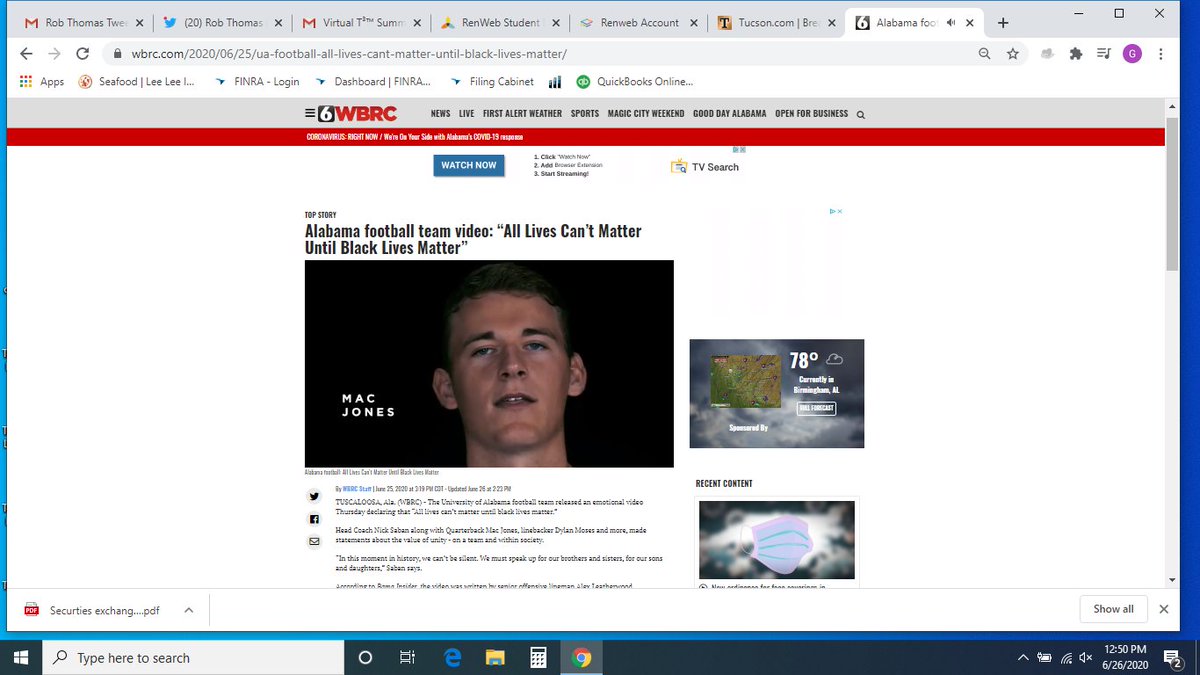The width and height of the screenshot is (1200, 675).
Task: Mute system volume in the tray
Action: [x=1085, y=657]
